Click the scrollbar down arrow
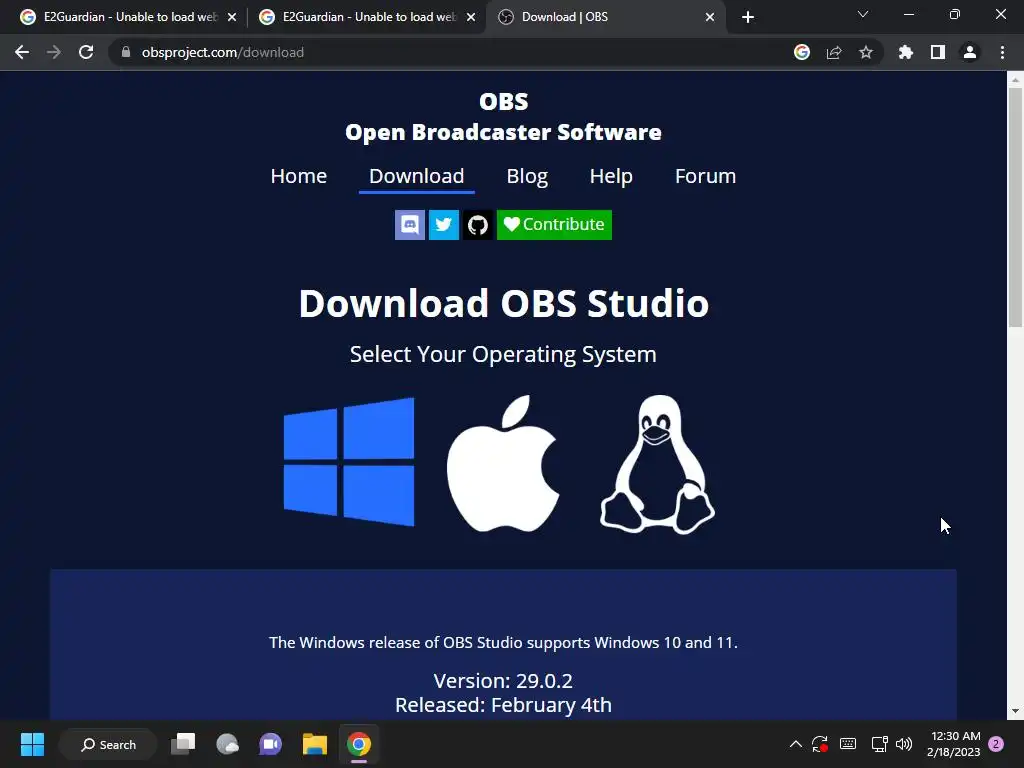 point(1015,711)
